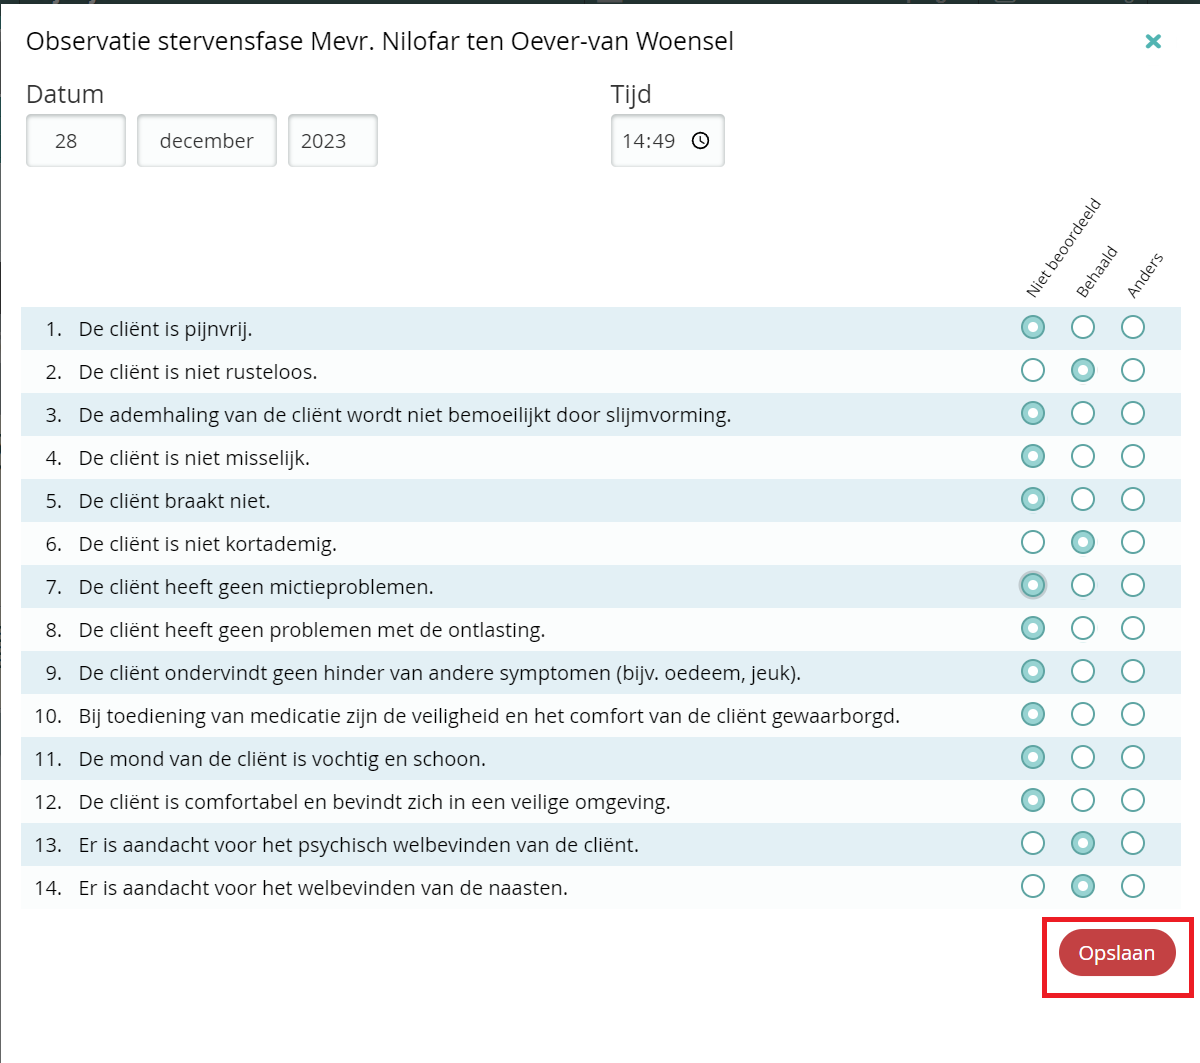Screen dimensions: 1200x1063
Task: Select Behaald for mictieproblemen statement
Action: point(1083,585)
